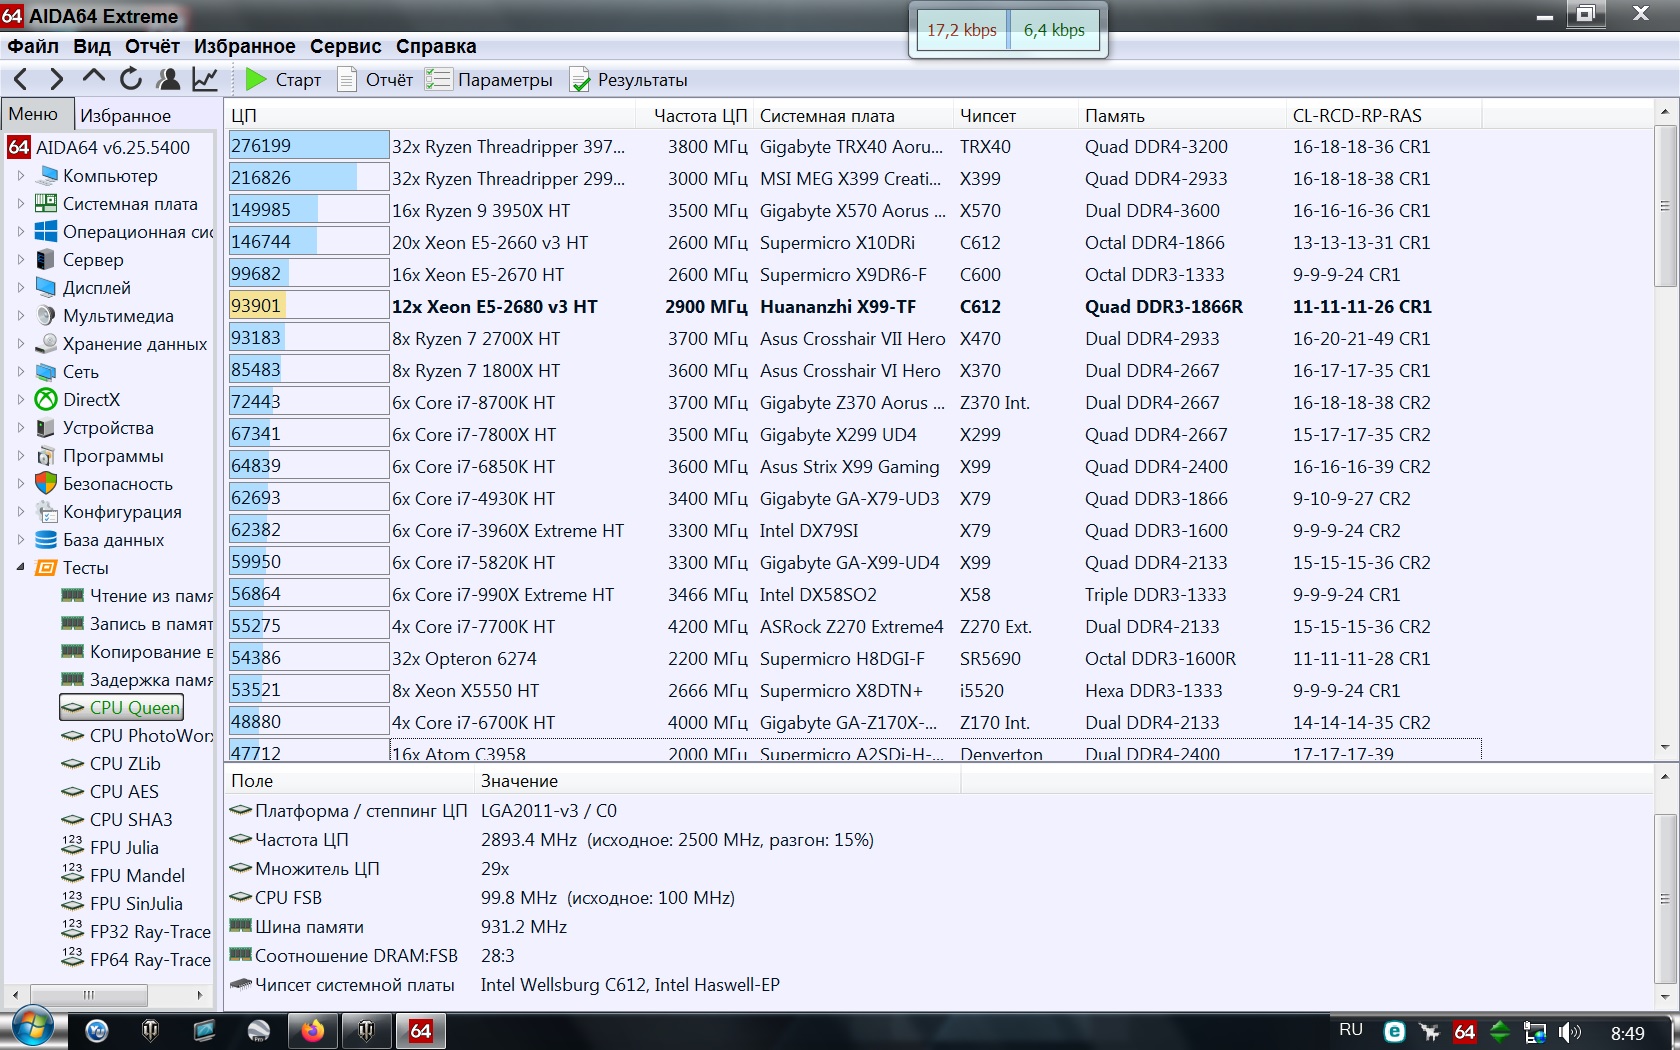Open Firefox from the taskbar

[x=312, y=1031]
